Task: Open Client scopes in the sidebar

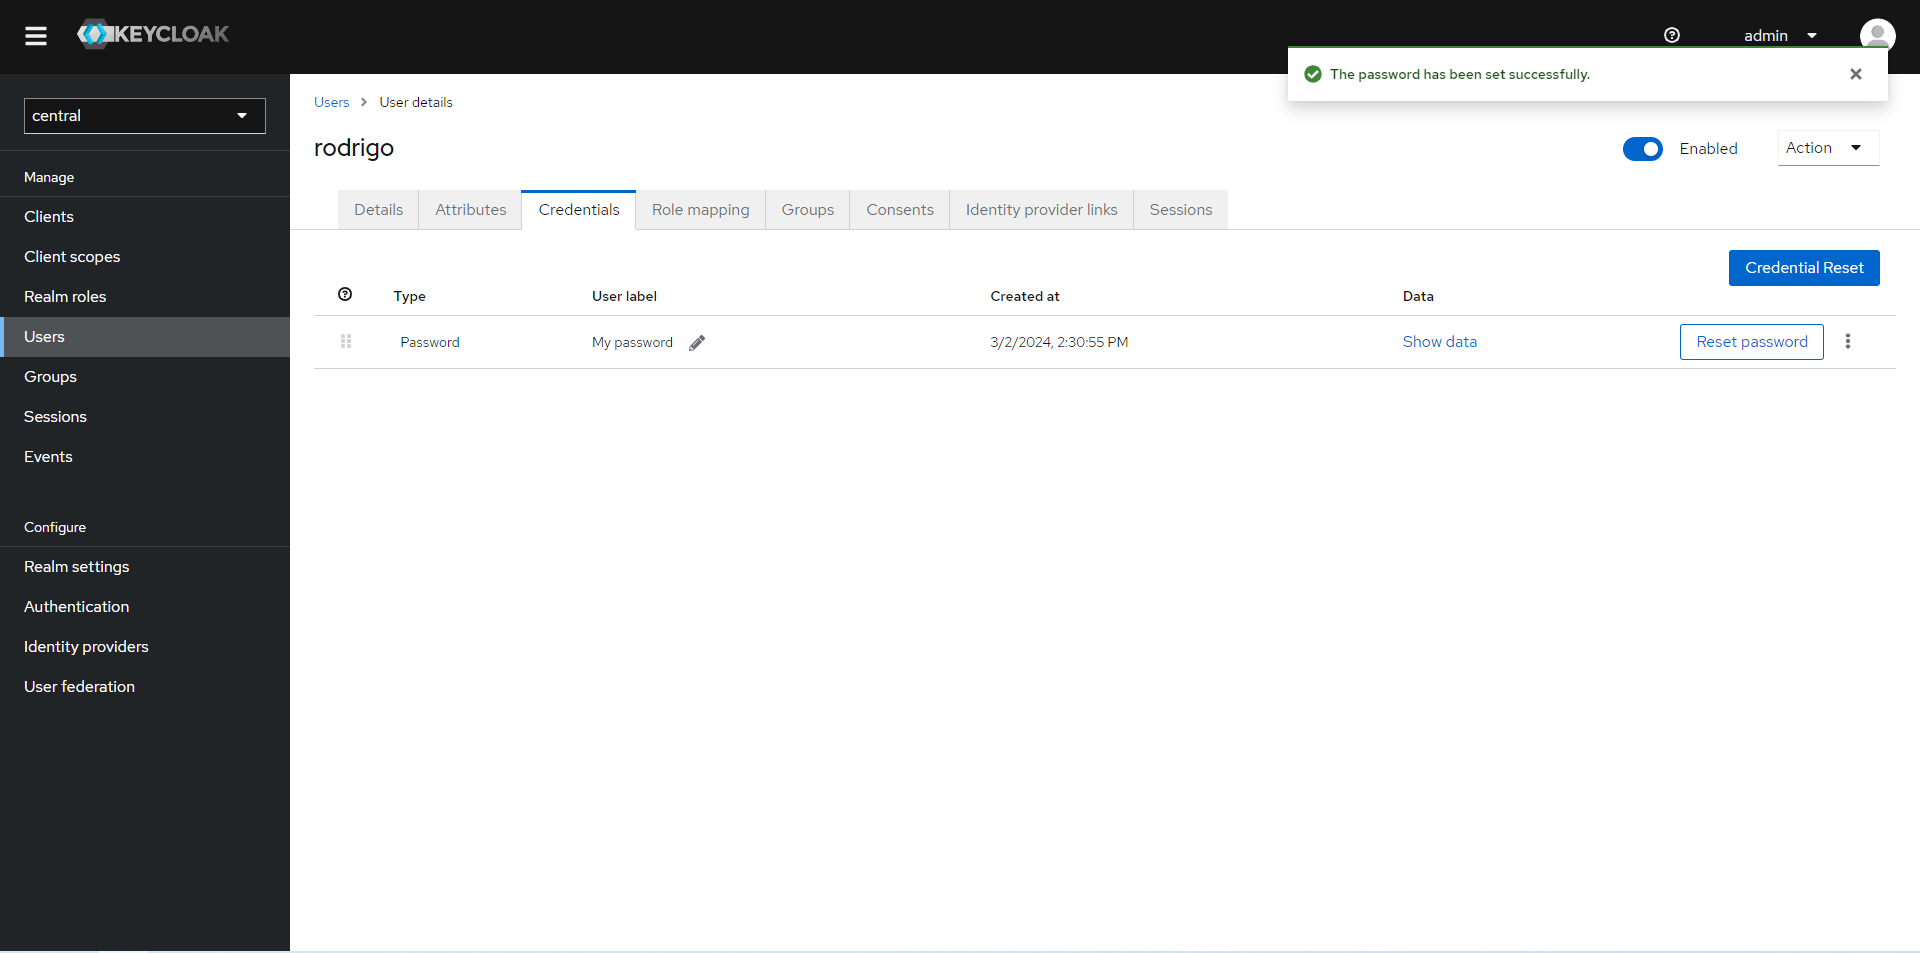Action: tap(145, 257)
